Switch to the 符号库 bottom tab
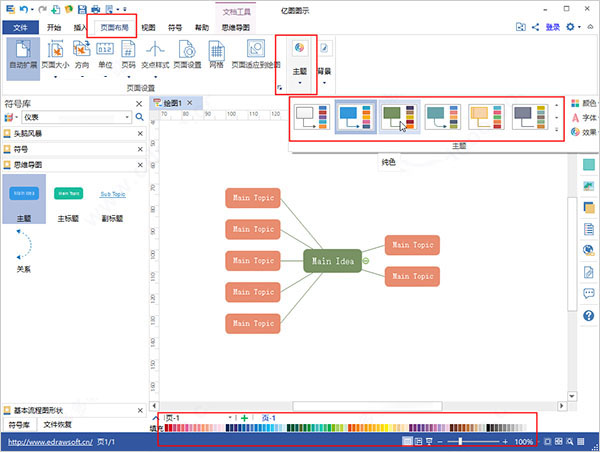Screen dimensions: 600x452 (19, 424)
